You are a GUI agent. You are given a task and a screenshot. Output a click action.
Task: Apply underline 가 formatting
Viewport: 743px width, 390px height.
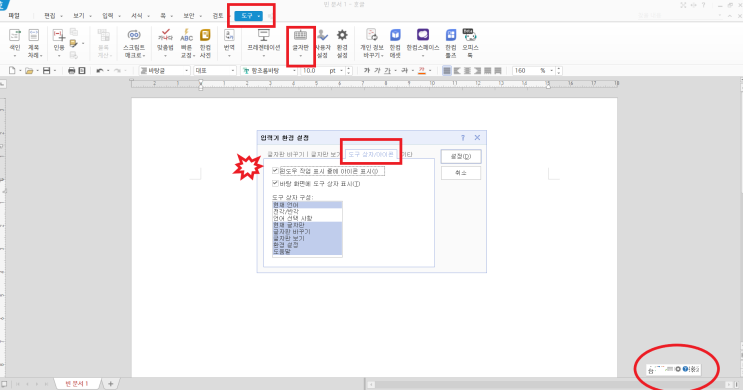click(x=388, y=71)
